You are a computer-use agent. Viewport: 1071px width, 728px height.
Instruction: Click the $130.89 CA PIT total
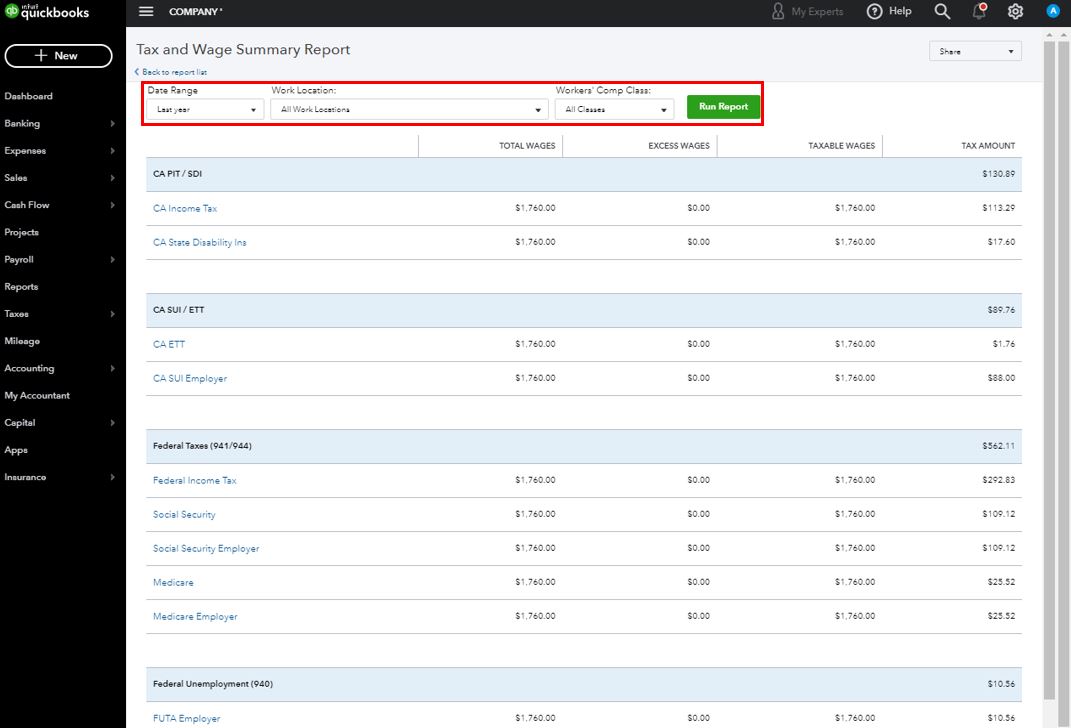pos(998,174)
